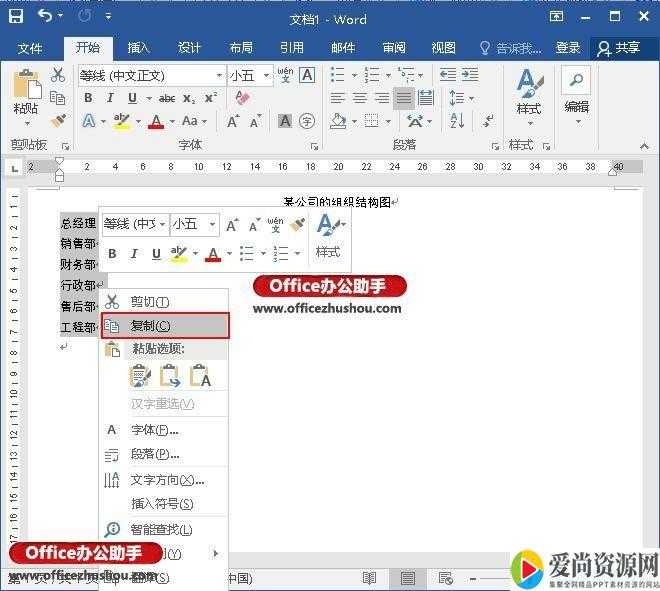This screenshot has width=660, height=591.
Task: Apply distributed alignment icon
Action: 426,98
